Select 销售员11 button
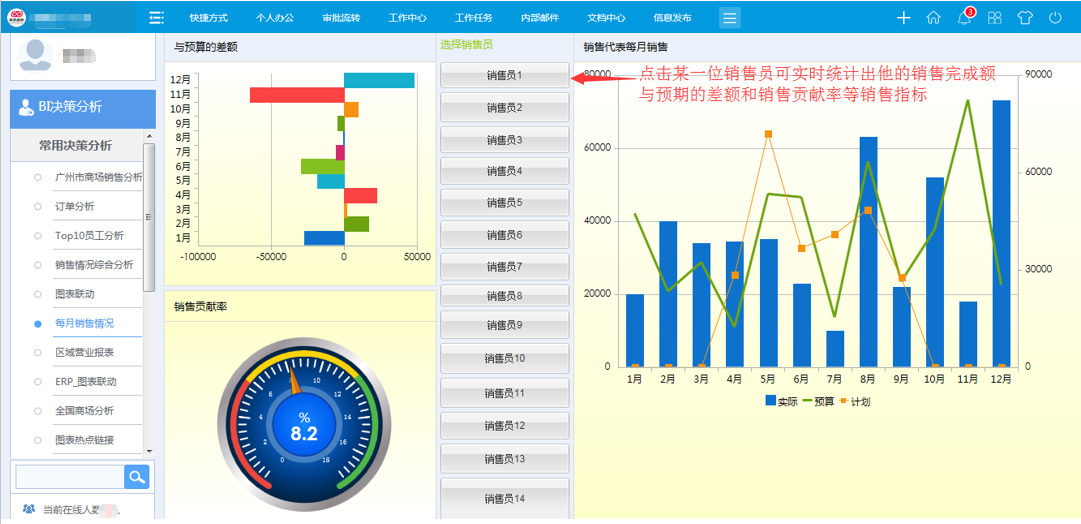The height and width of the screenshot is (524, 1081). (x=505, y=393)
